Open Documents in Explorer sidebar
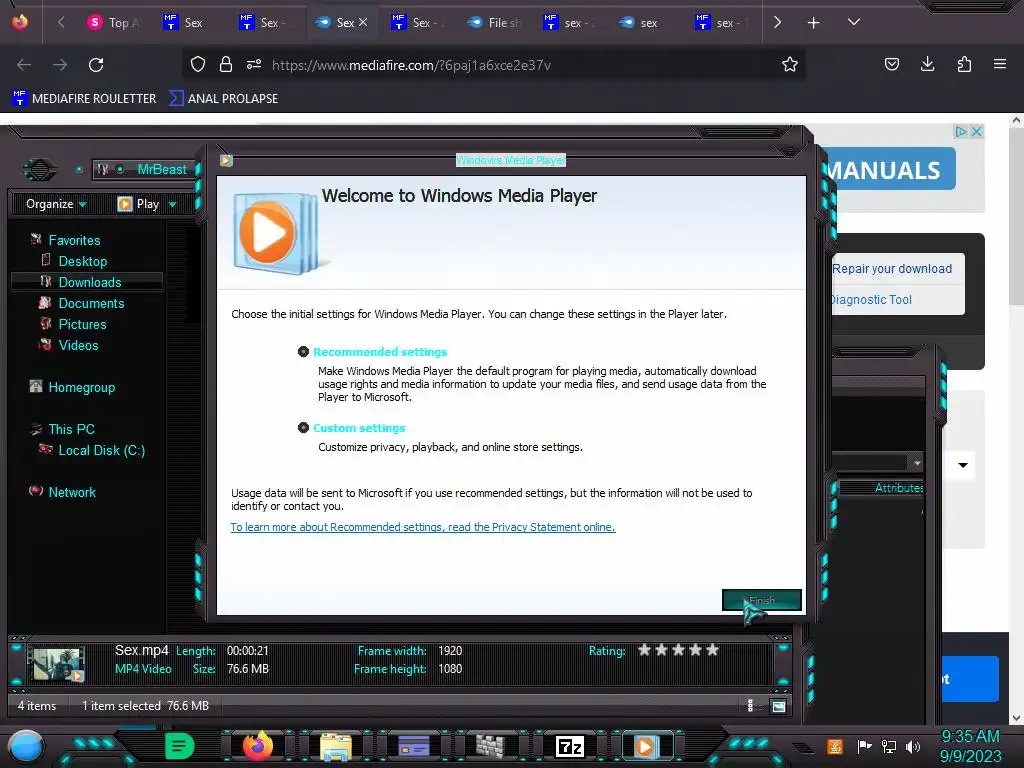 pyautogui.click(x=91, y=303)
